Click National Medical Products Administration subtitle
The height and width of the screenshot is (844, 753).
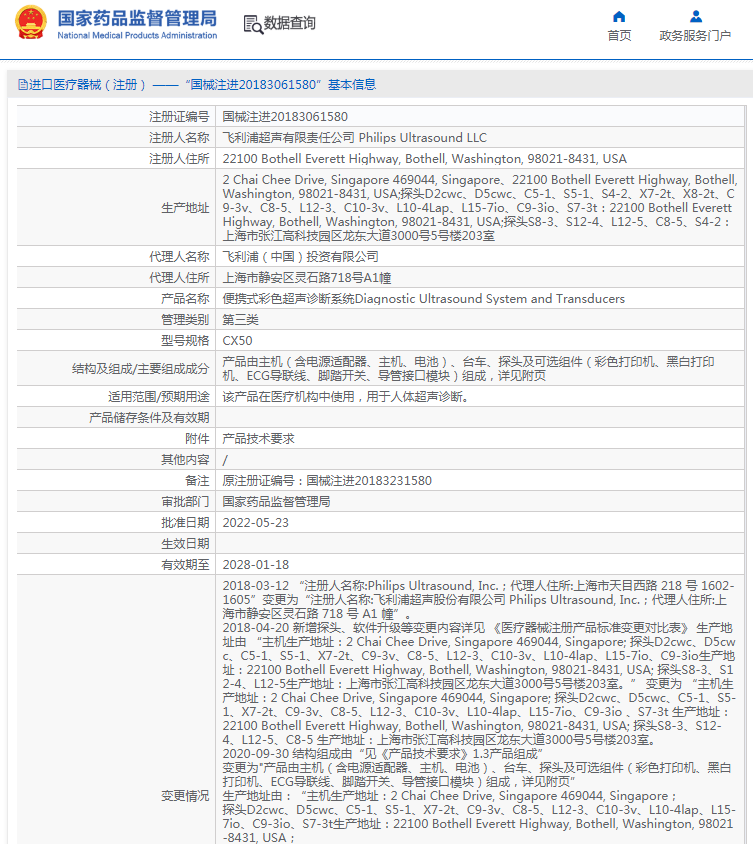point(137,36)
